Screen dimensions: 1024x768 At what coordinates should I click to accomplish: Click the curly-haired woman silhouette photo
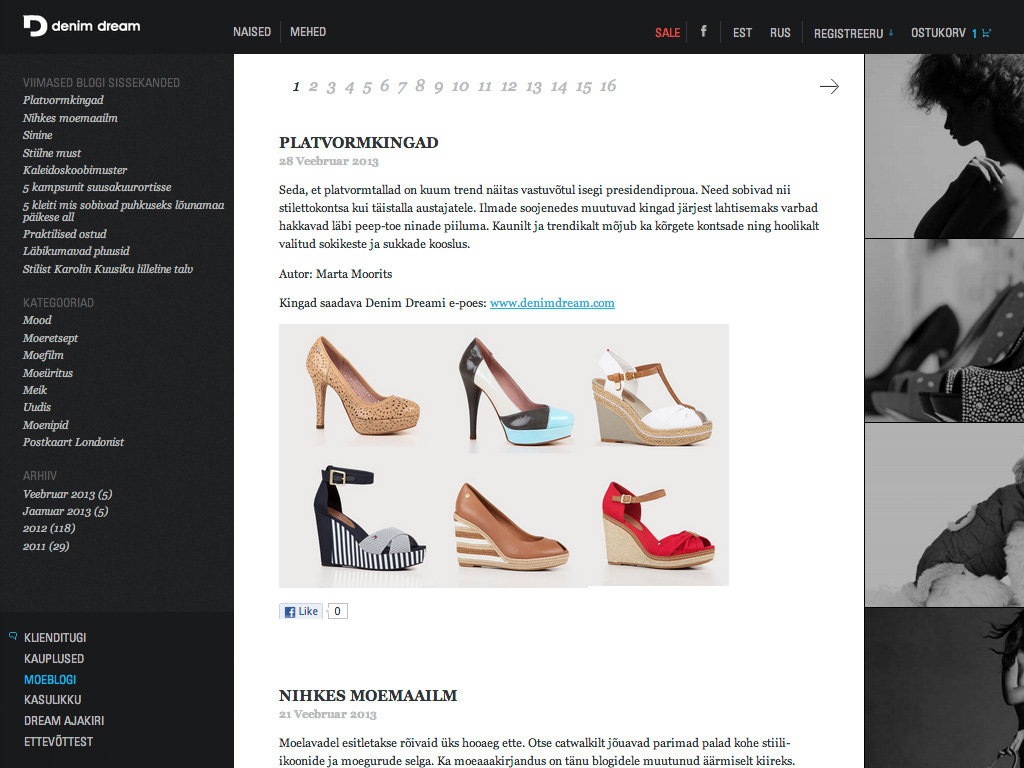click(x=944, y=145)
